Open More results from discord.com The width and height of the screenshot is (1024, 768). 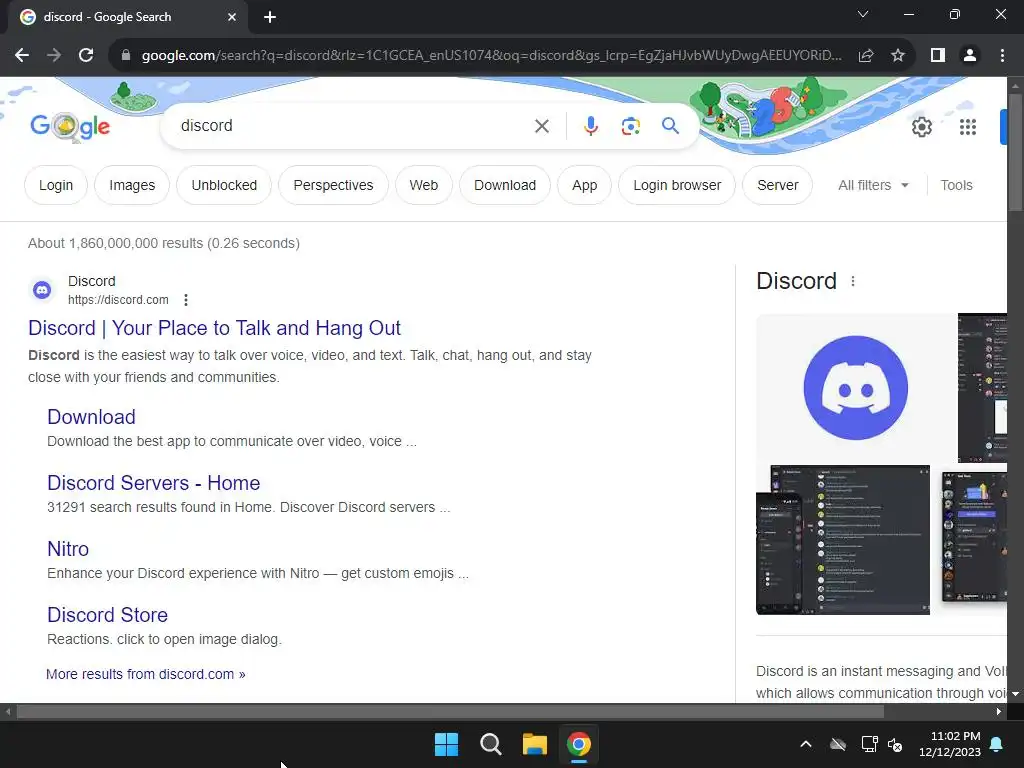click(x=146, y=674)
